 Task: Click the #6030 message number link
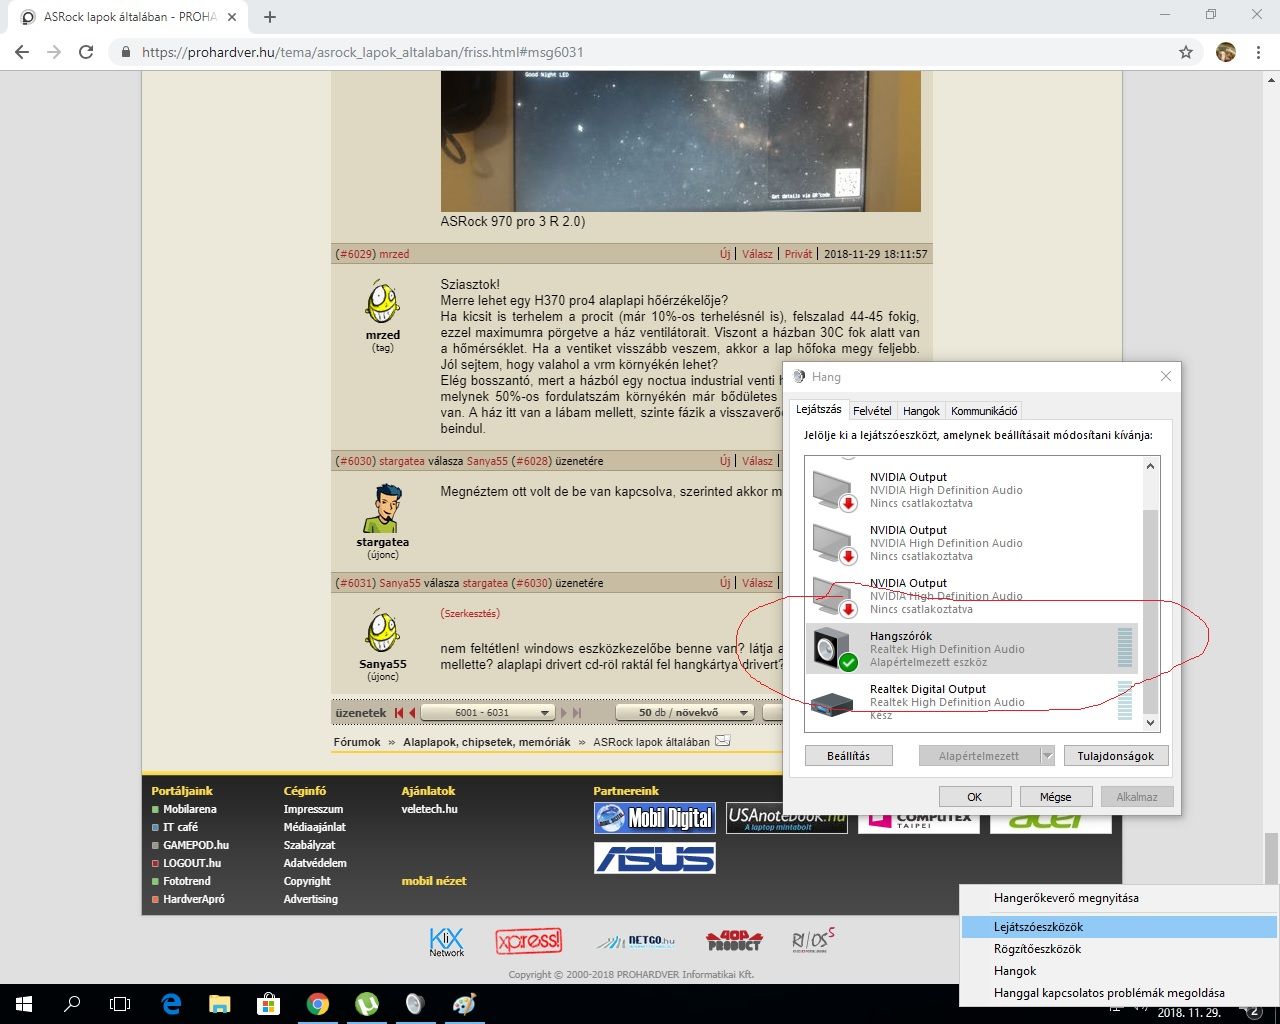point(355,461)
